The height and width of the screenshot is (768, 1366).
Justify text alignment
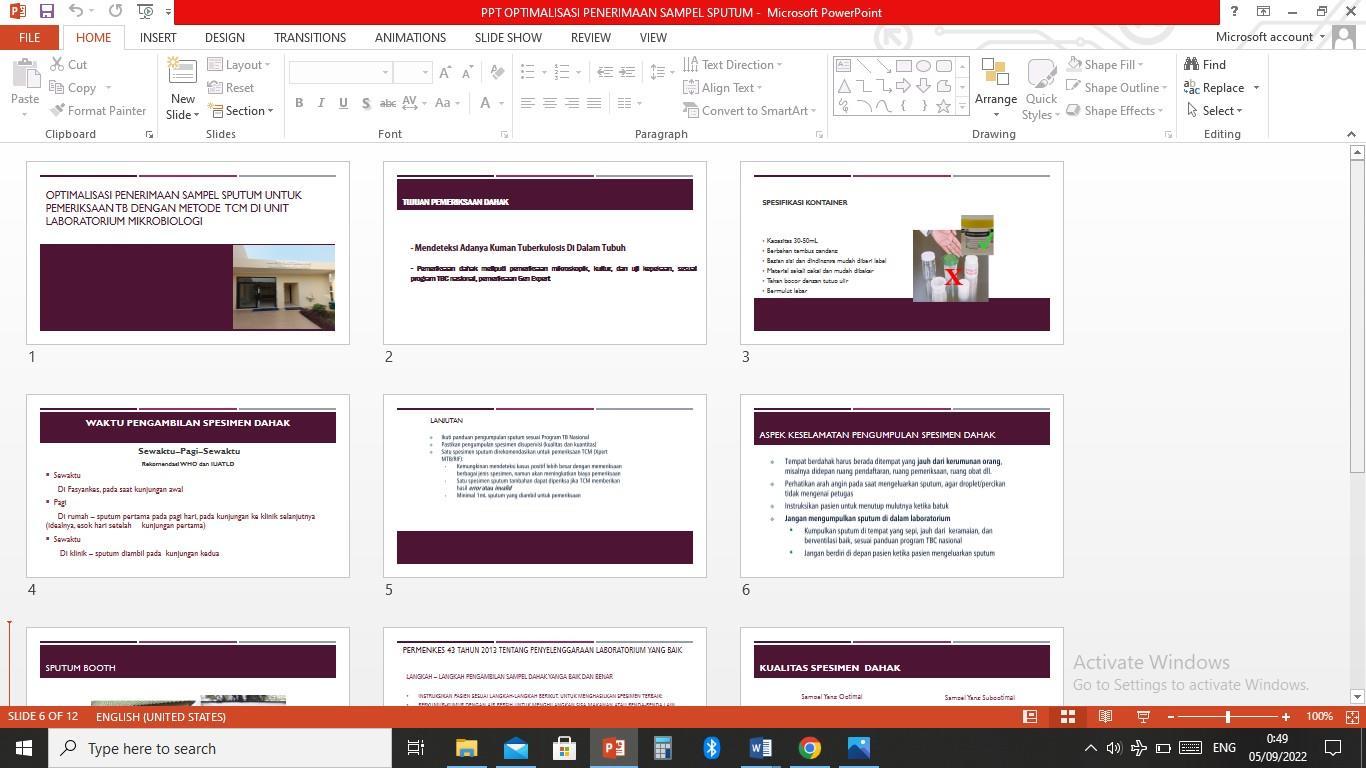[x=594, y=103]
